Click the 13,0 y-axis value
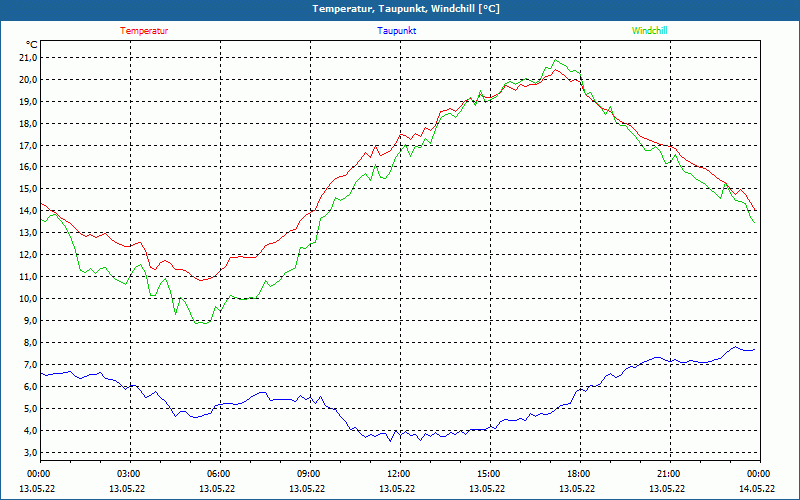Screen dimensions: 800x500 29,233
